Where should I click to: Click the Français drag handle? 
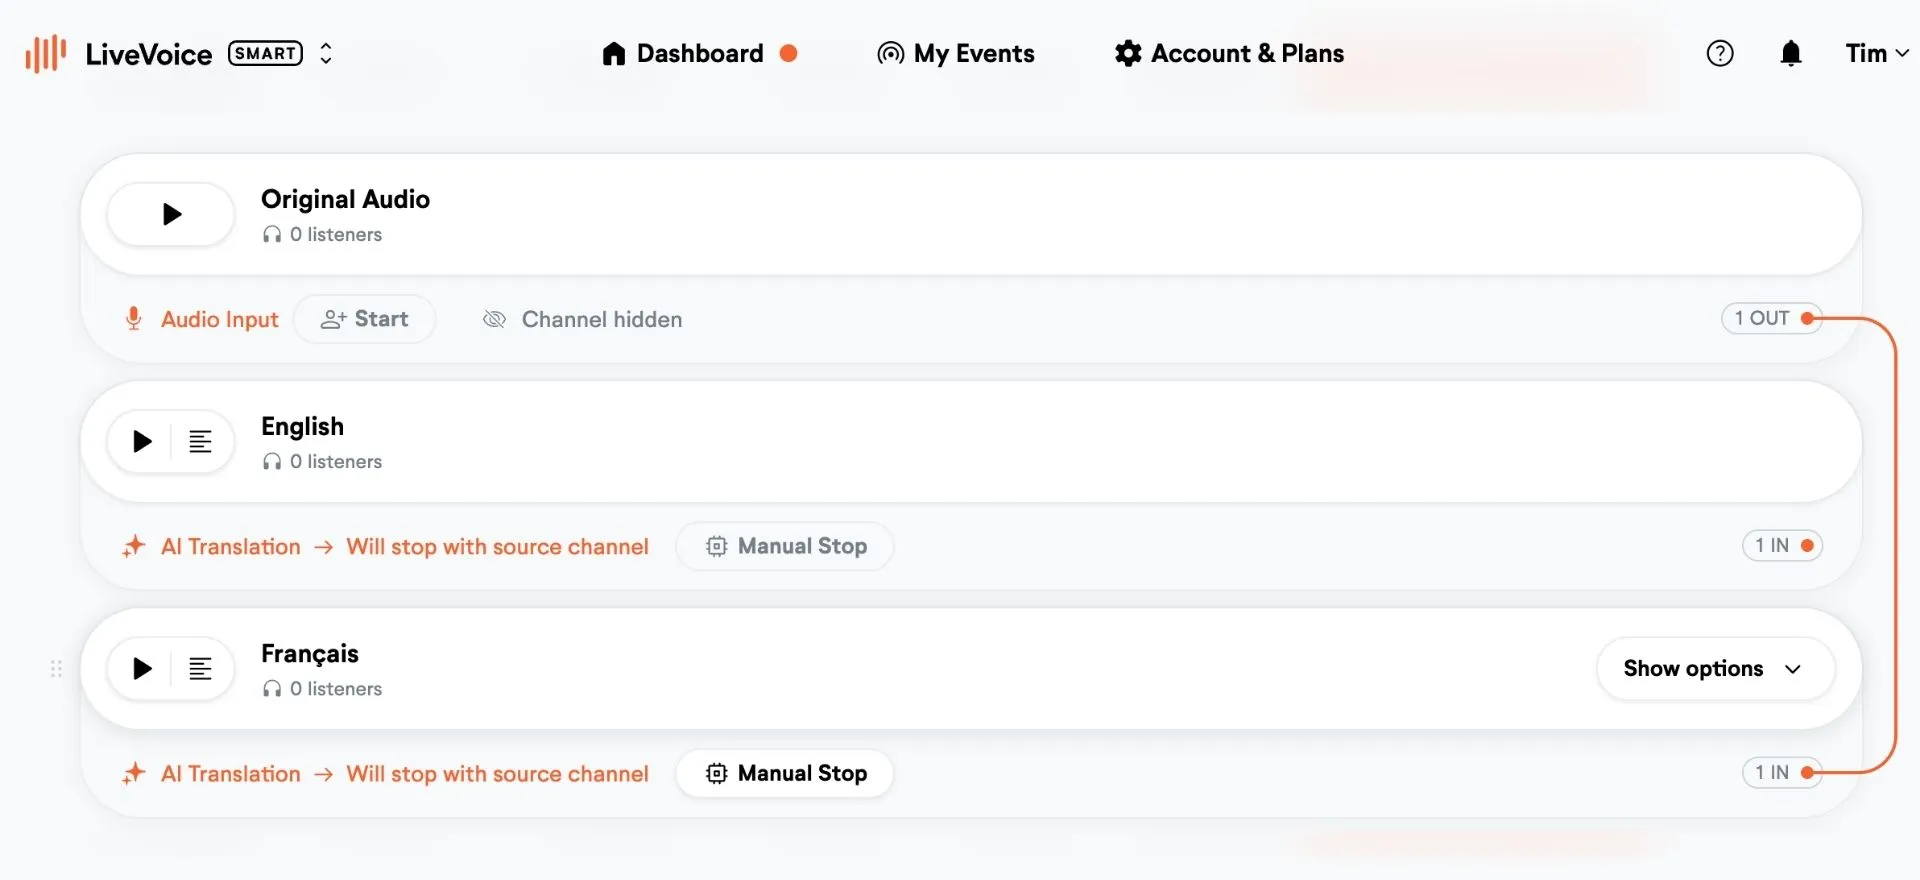pyautogui.click(x=56, y=669)
